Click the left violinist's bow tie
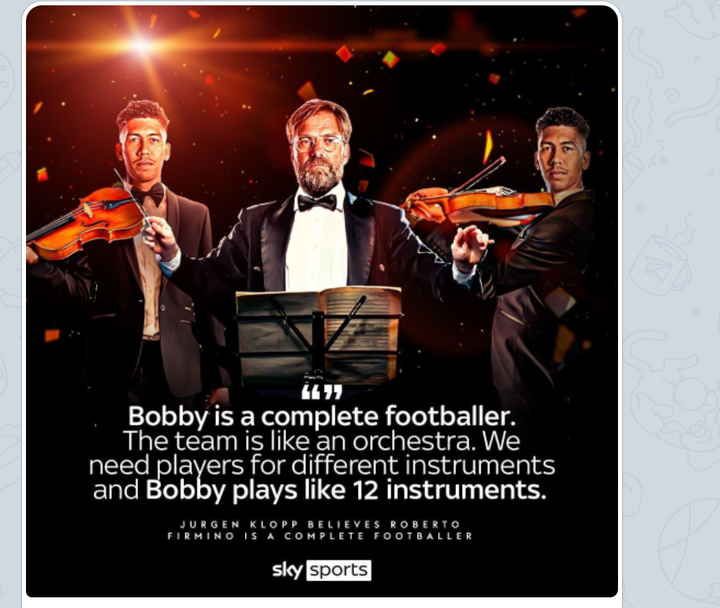Image resolution: width=720 pixels, height=608 pixels. (148, 194)
